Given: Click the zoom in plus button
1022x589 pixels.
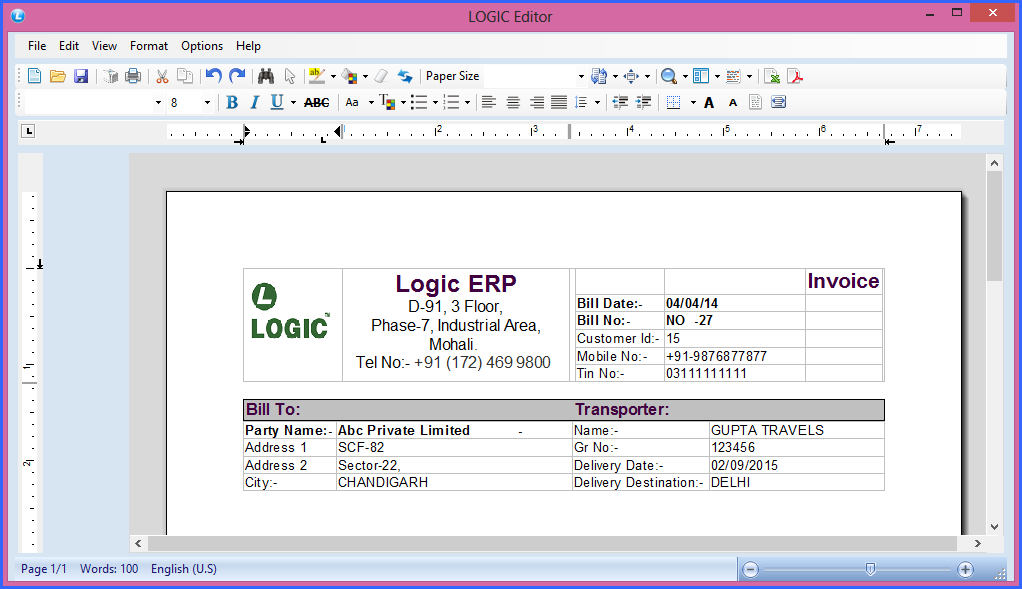Looking at the screenshot, I should [965, 569].
